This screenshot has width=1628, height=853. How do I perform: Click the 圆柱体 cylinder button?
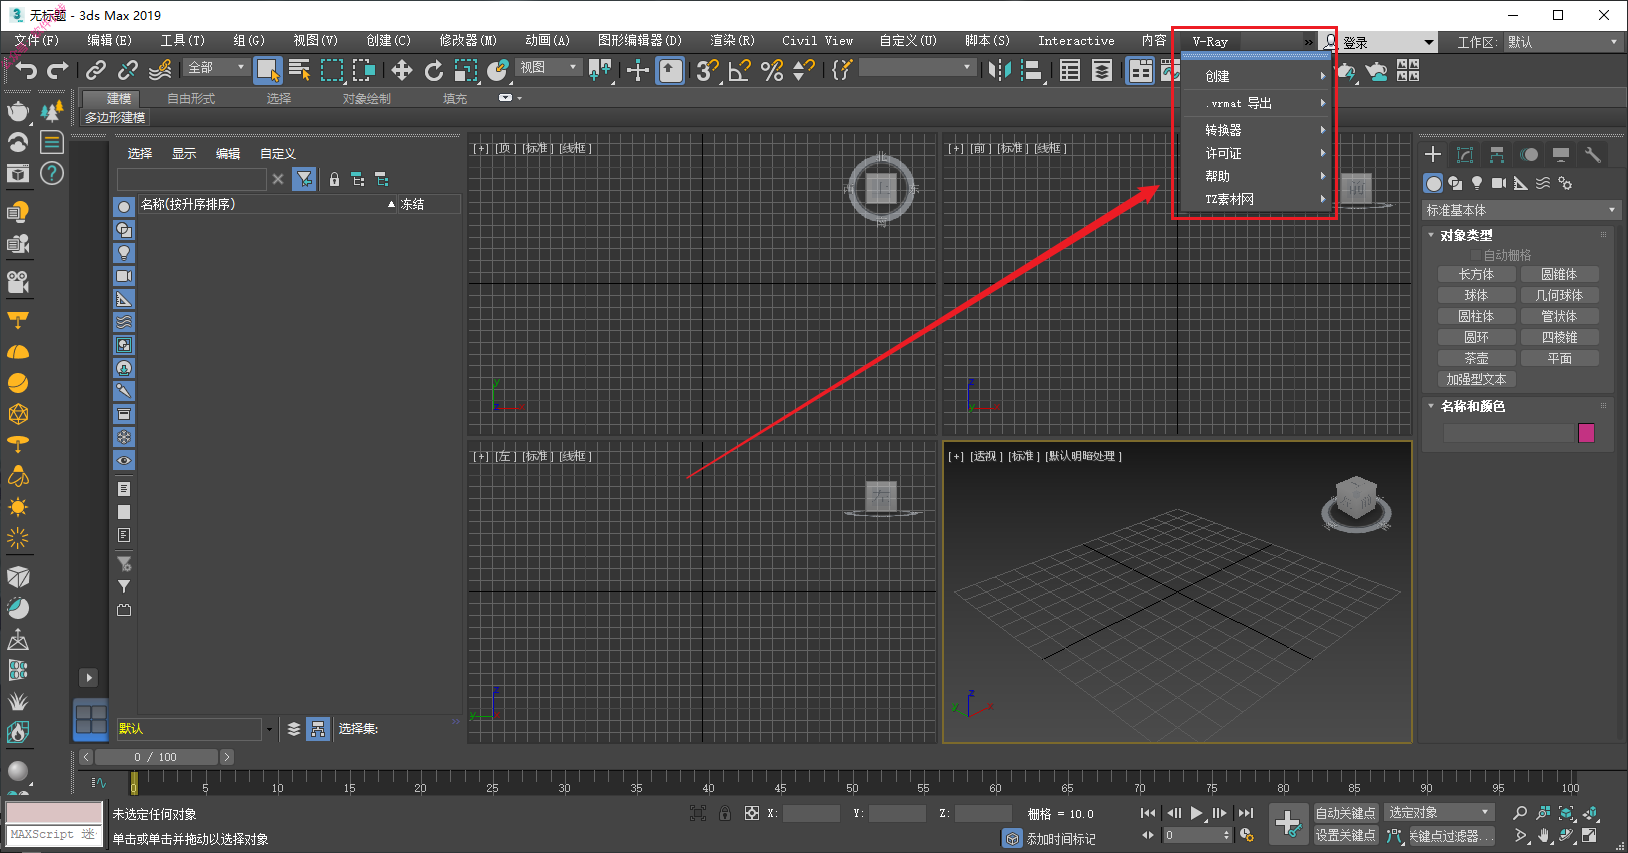(x=1476, y=316)
